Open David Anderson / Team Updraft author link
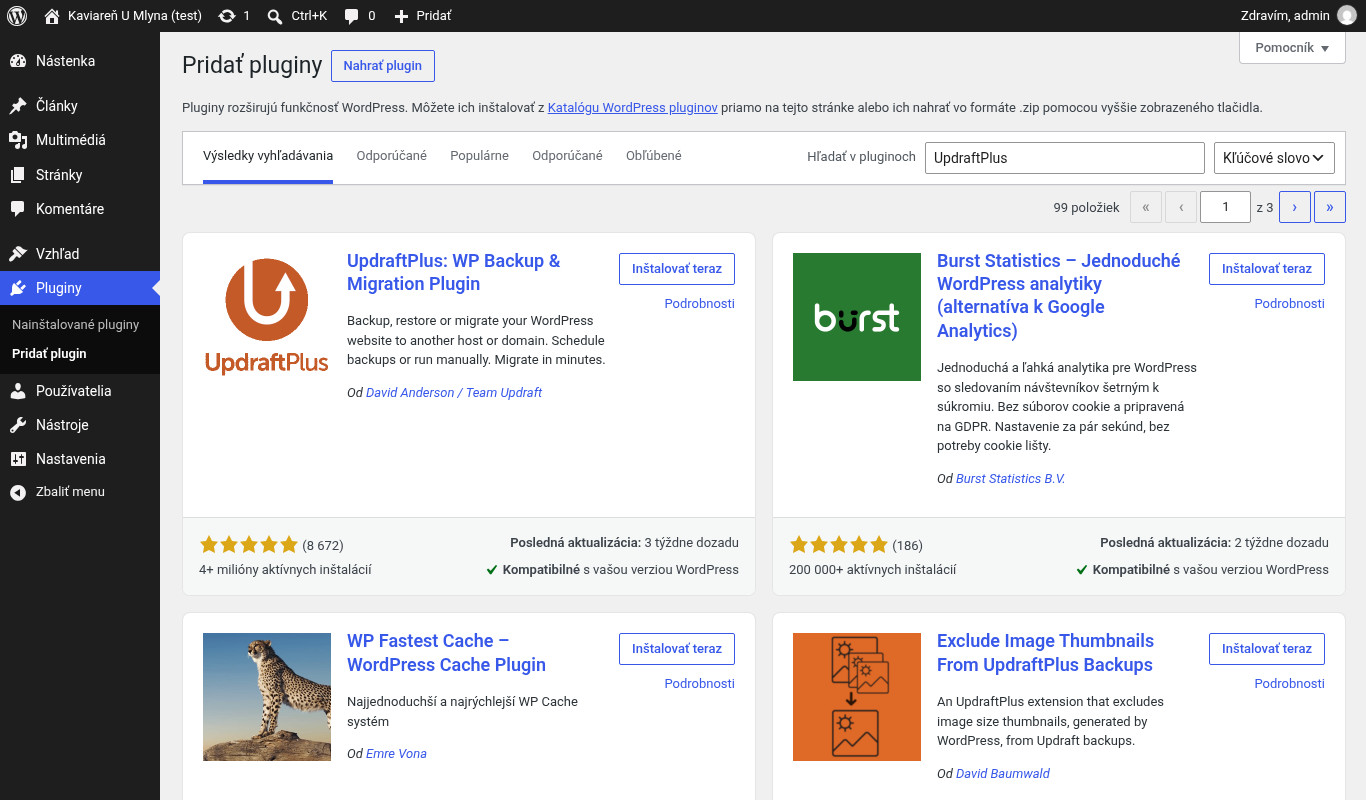The height and width of the screenshot is (800, 1366). pyautogui.click(x=454, y=393)
